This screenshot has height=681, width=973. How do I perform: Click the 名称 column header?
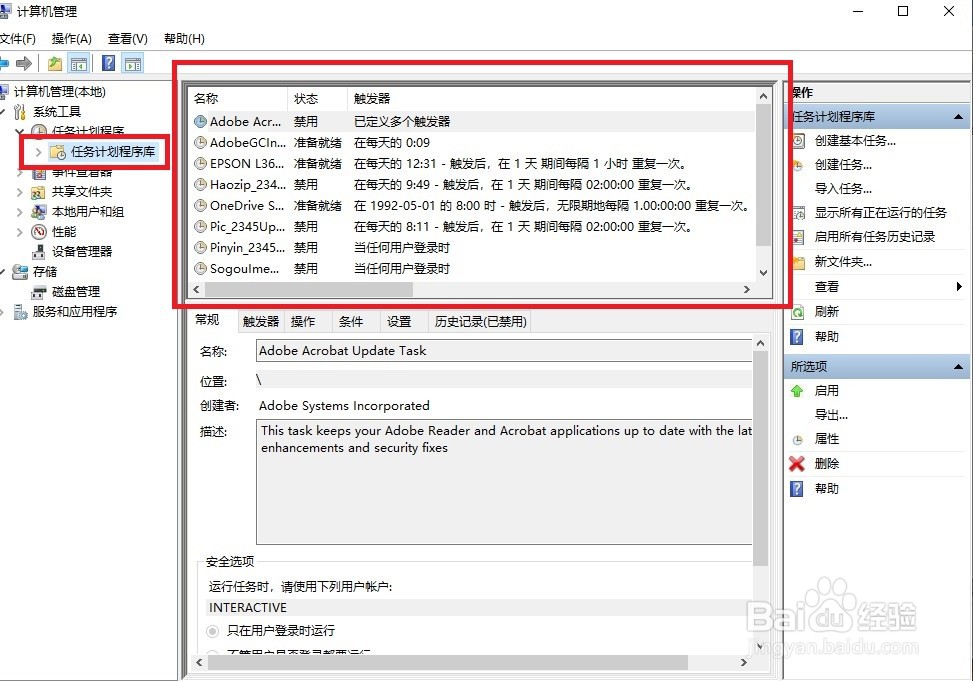238,99
